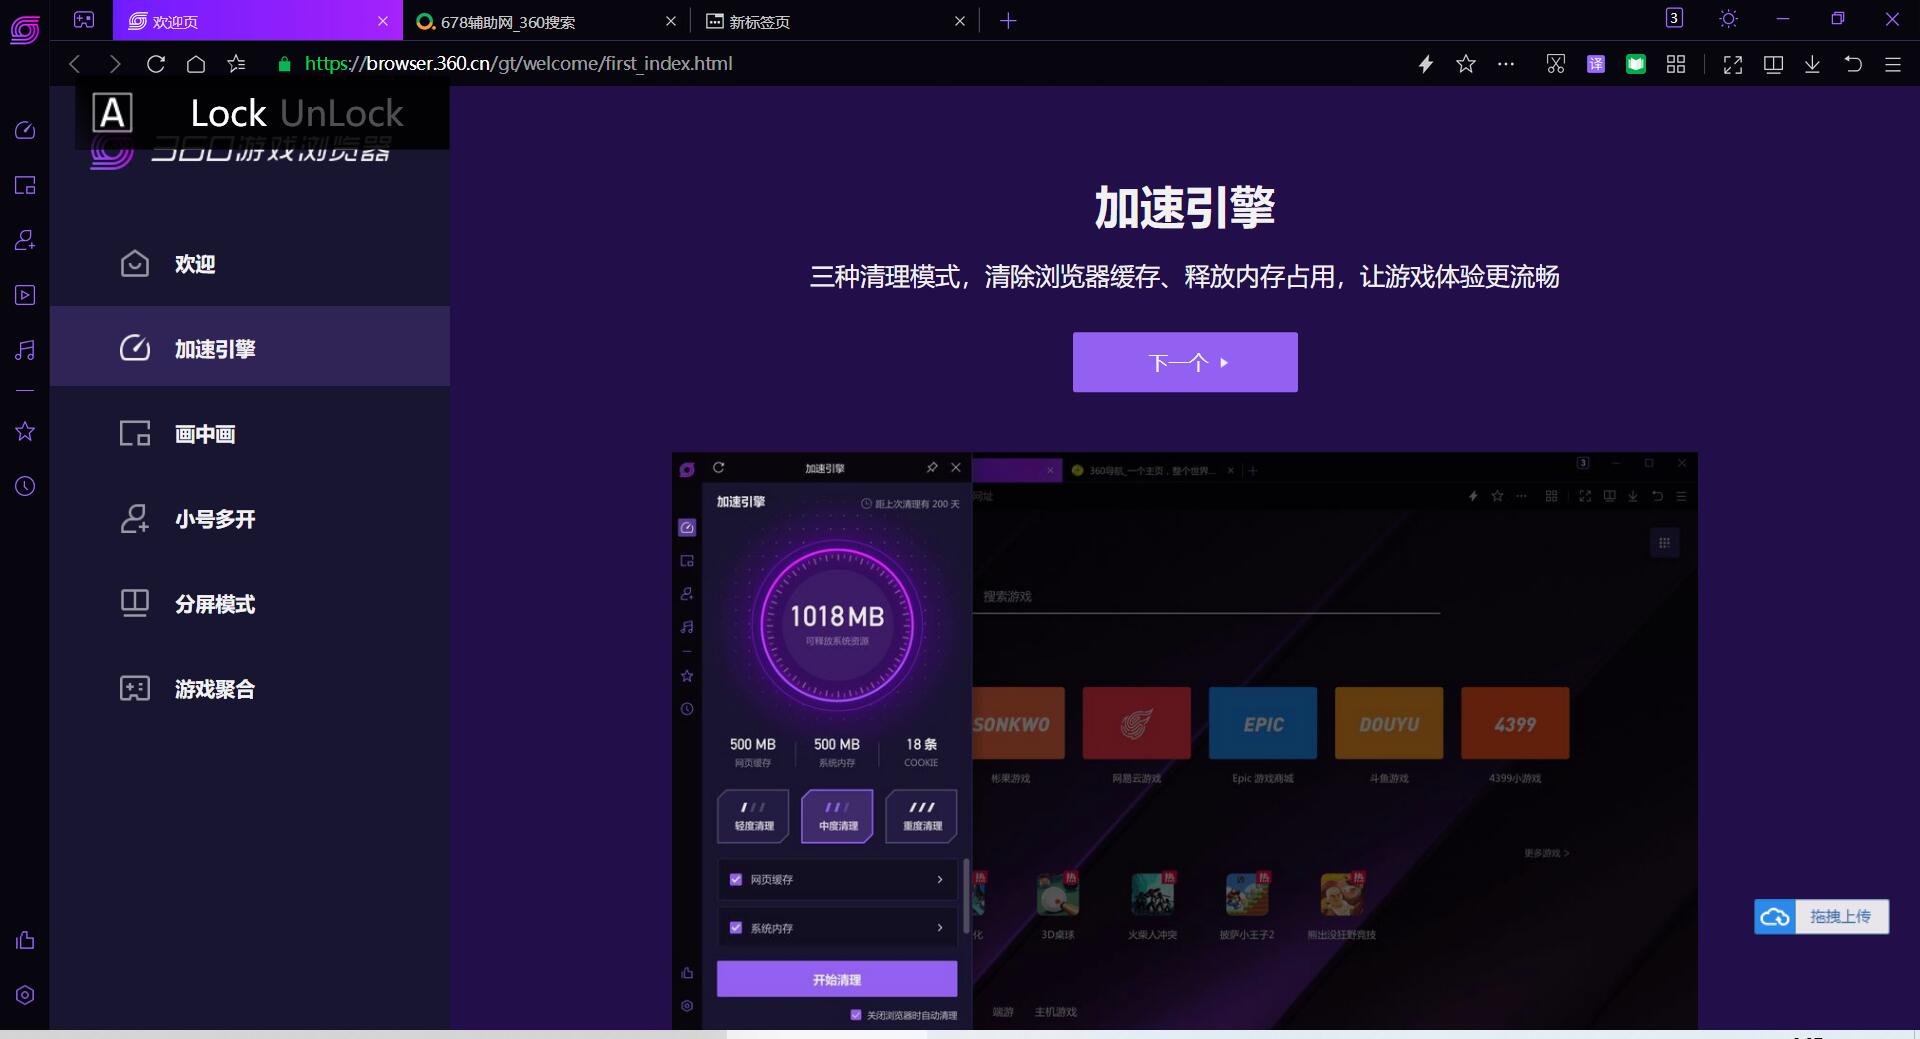
Task: Switch to the 新标签页 tab
Action: 760,21
